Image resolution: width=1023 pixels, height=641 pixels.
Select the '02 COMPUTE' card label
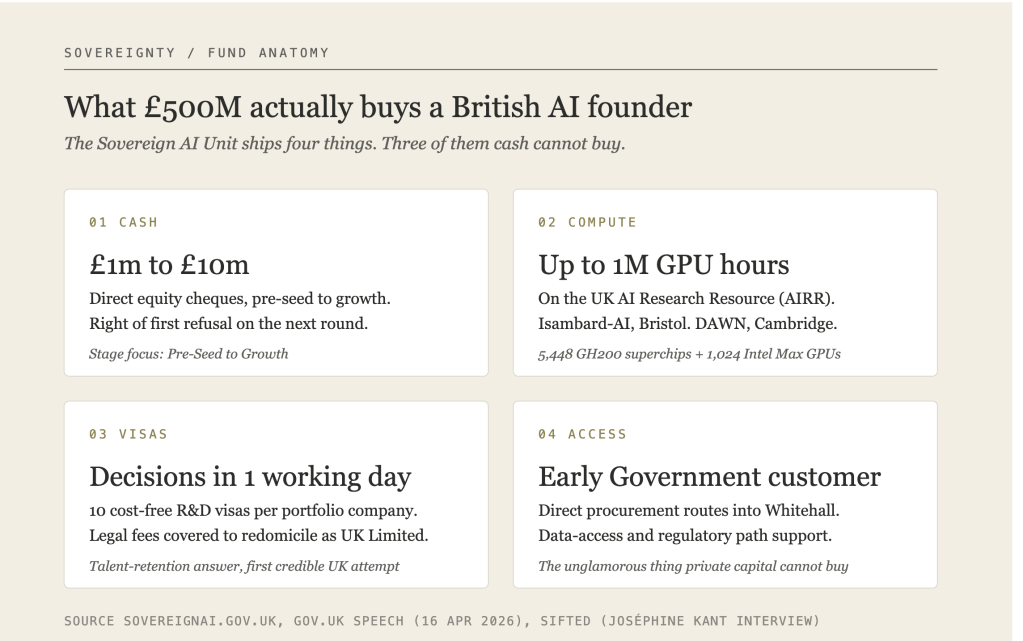tap(587, 222)
